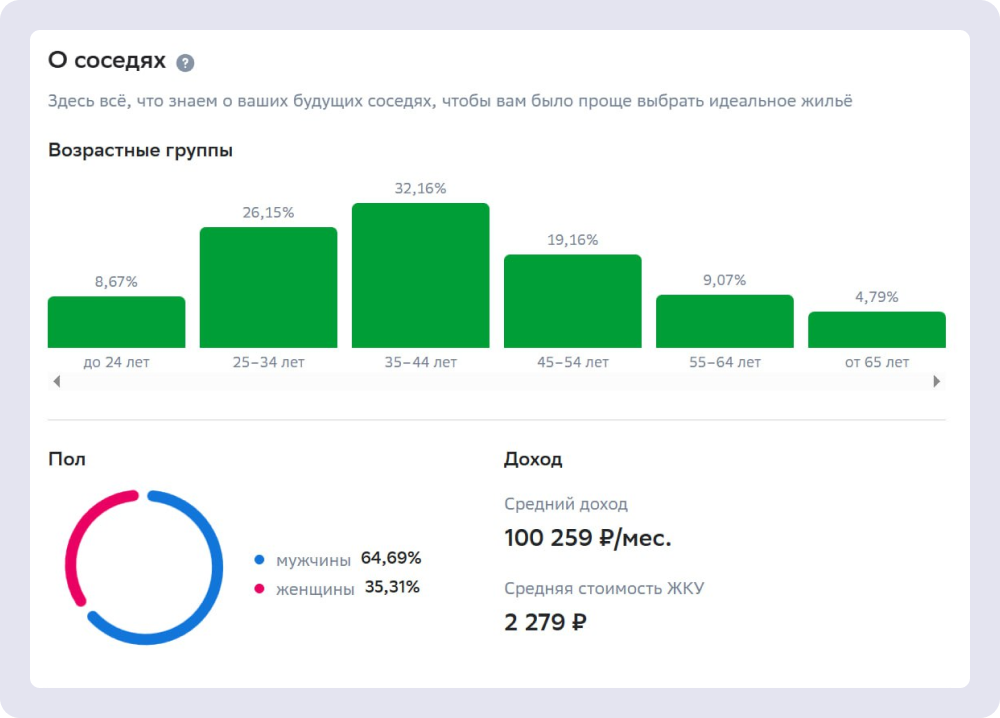Click the О соседях heading
The height and width of the screenshot is (718, 1000).
107,61
